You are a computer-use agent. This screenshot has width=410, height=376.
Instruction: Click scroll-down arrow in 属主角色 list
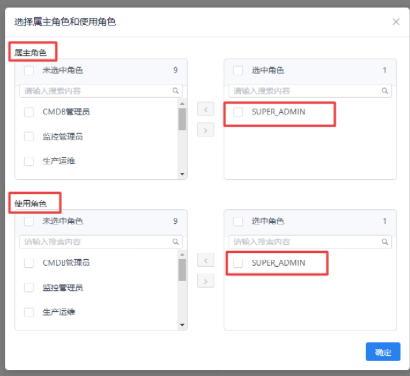182,174
